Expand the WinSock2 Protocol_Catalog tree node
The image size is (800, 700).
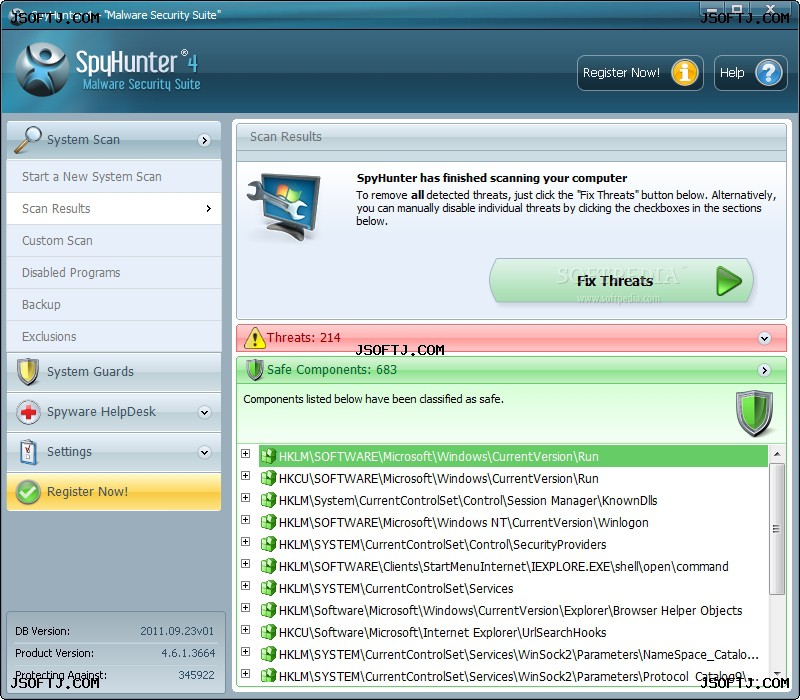246,673
